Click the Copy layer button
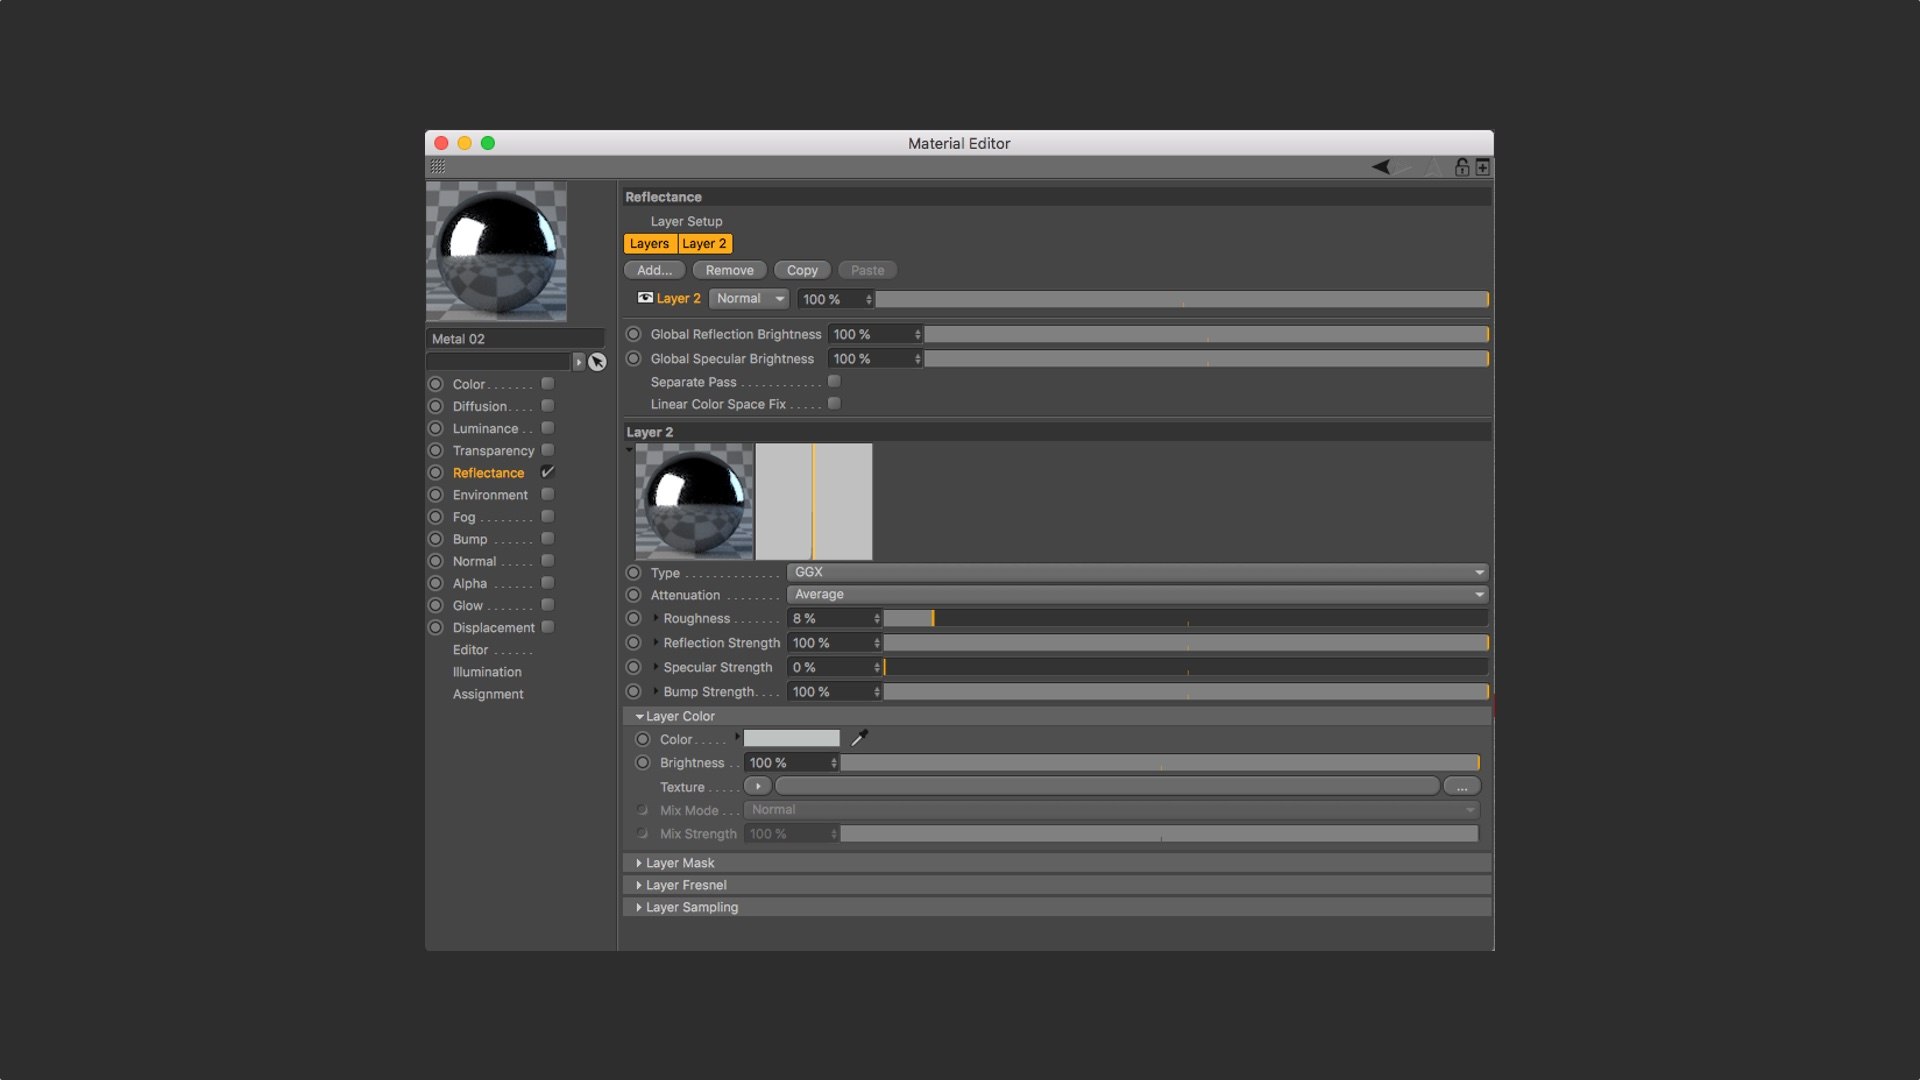 [802, 270]
